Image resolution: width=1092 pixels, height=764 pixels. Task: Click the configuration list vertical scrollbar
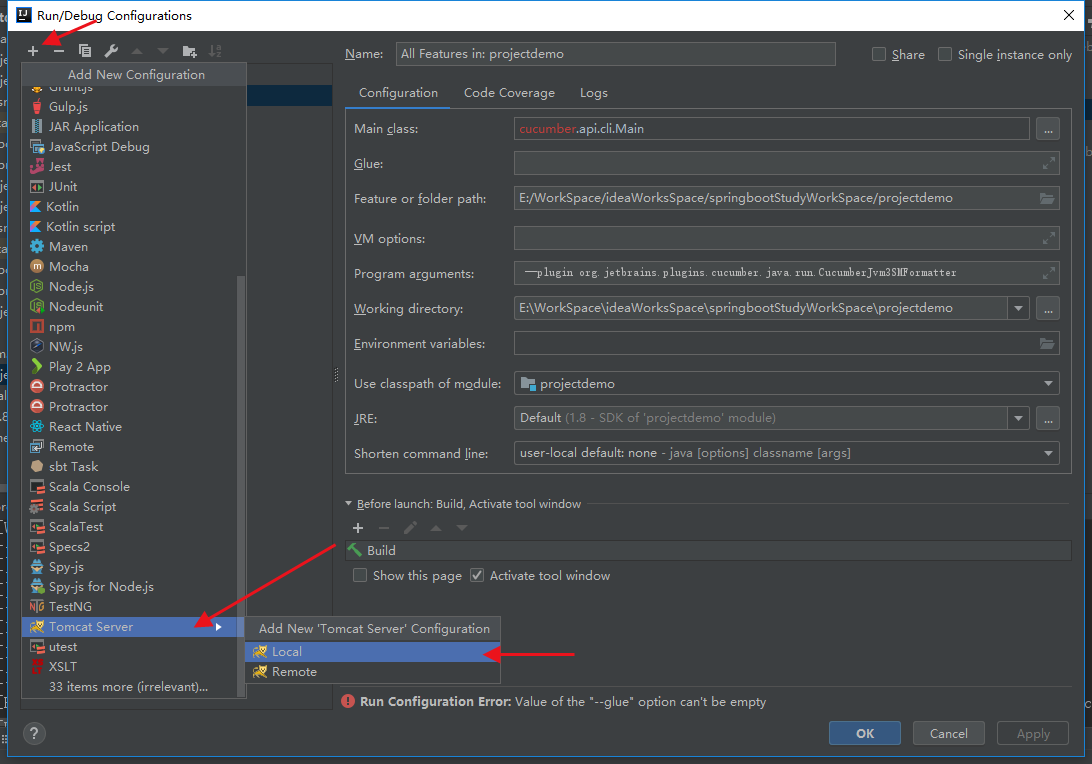coord(242,485)
